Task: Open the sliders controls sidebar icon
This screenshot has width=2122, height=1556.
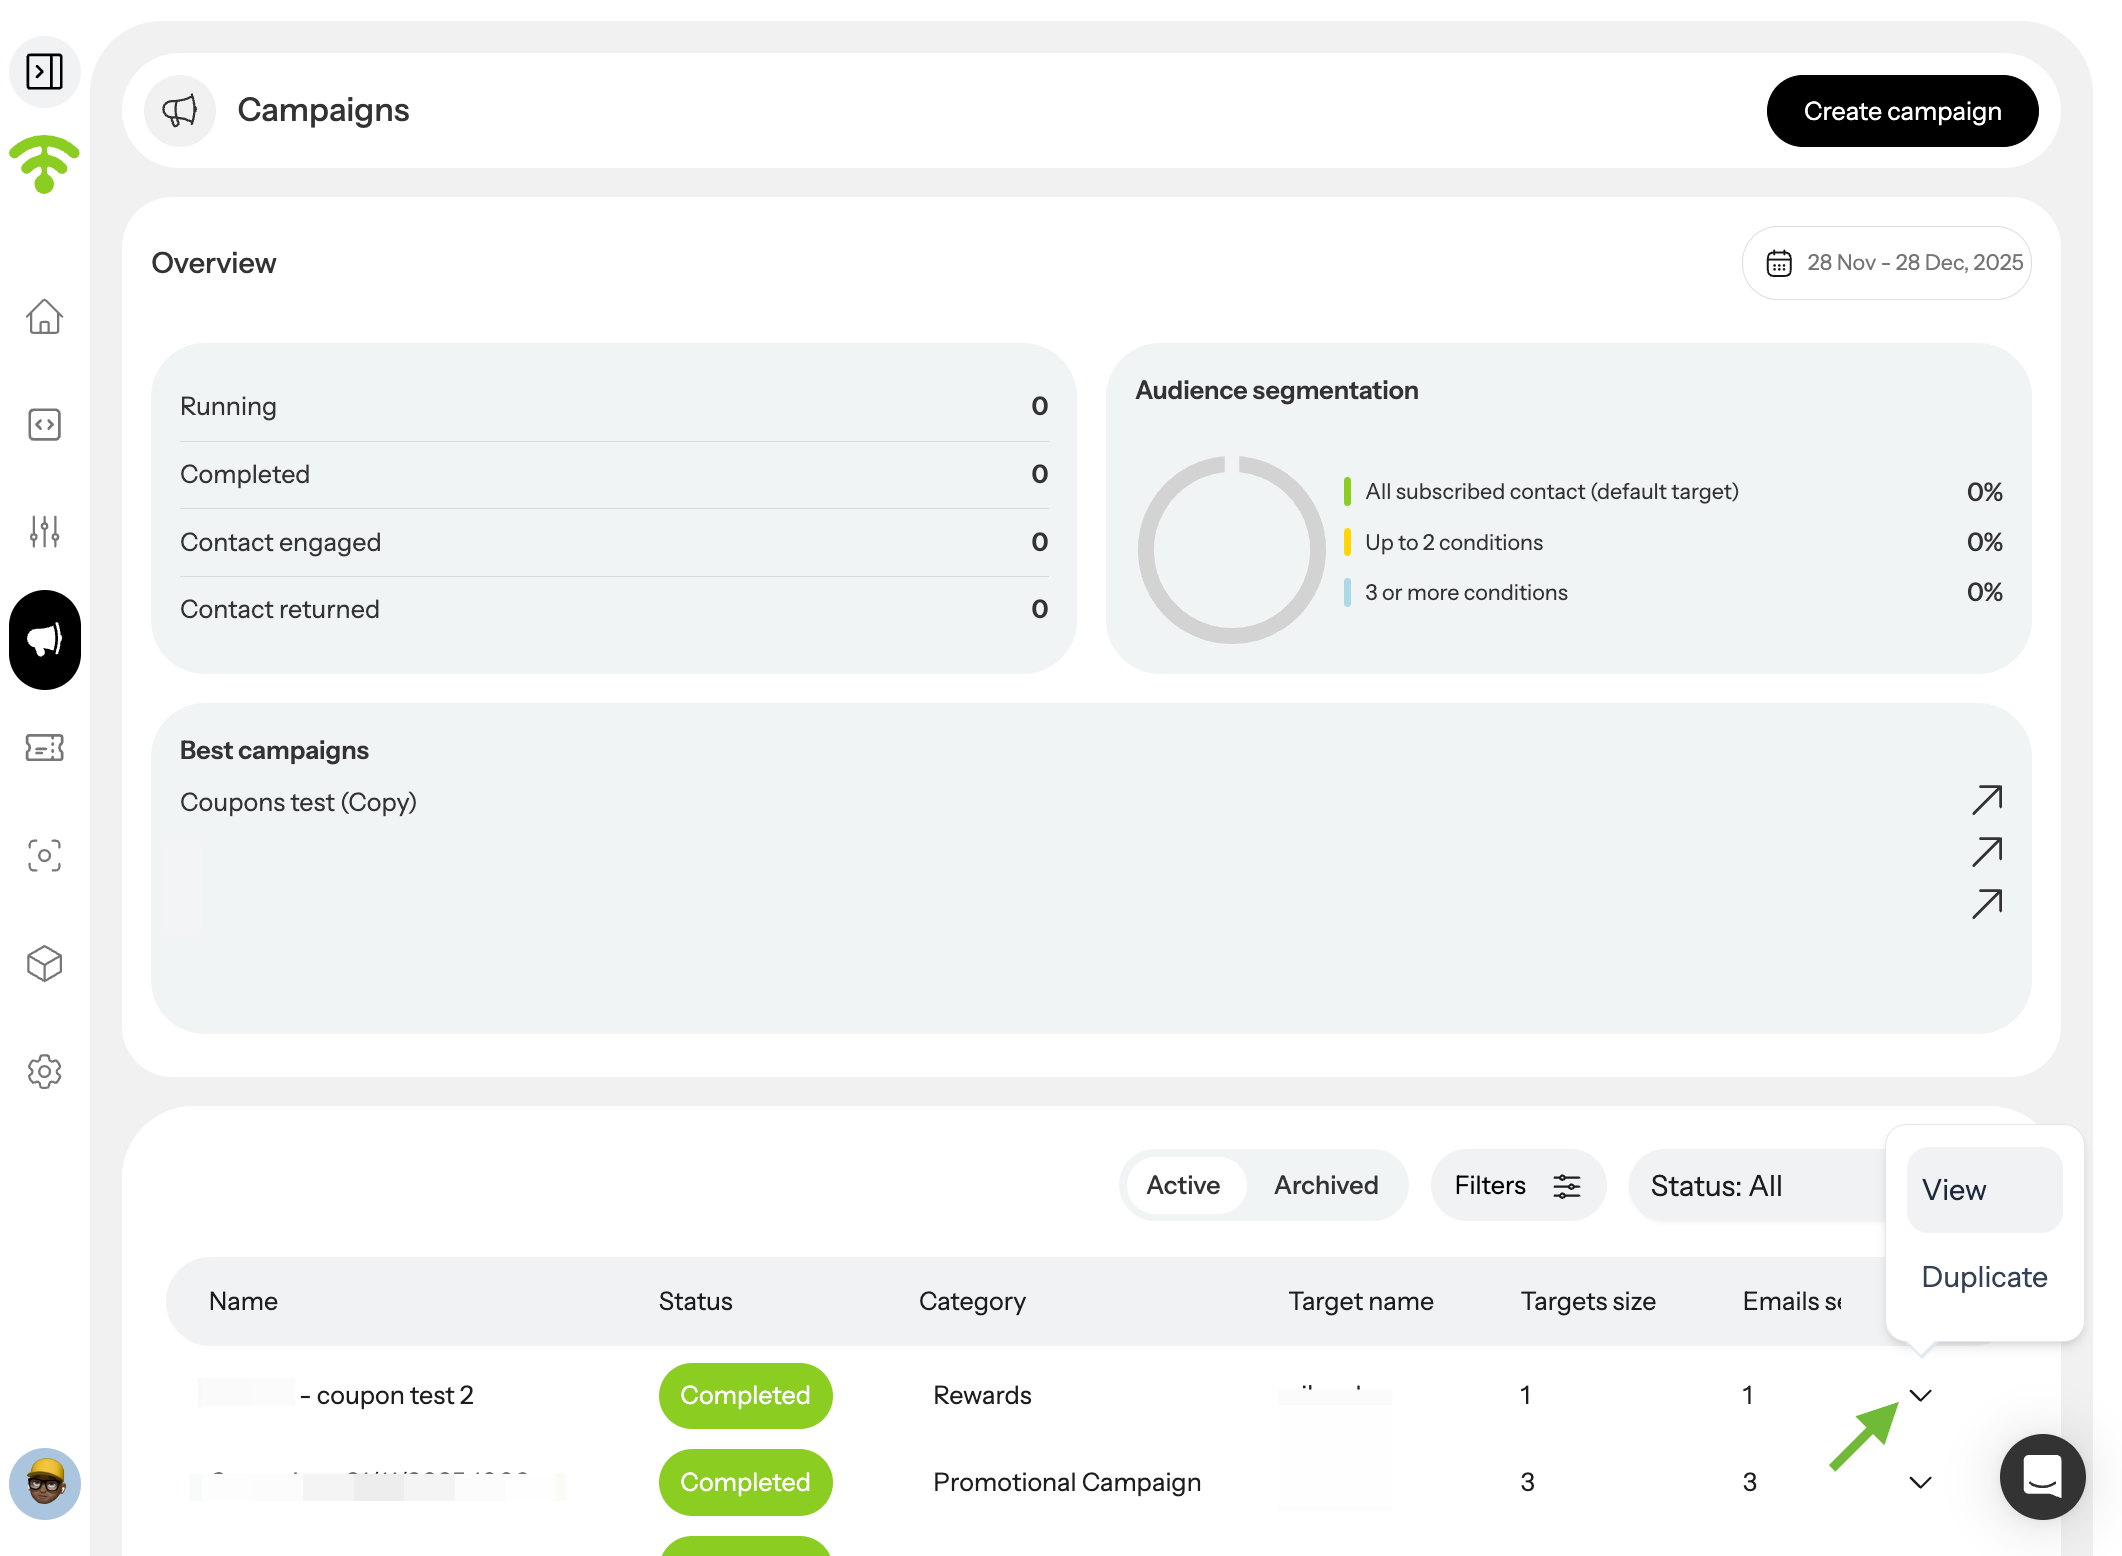Action: tap(45, 532)
